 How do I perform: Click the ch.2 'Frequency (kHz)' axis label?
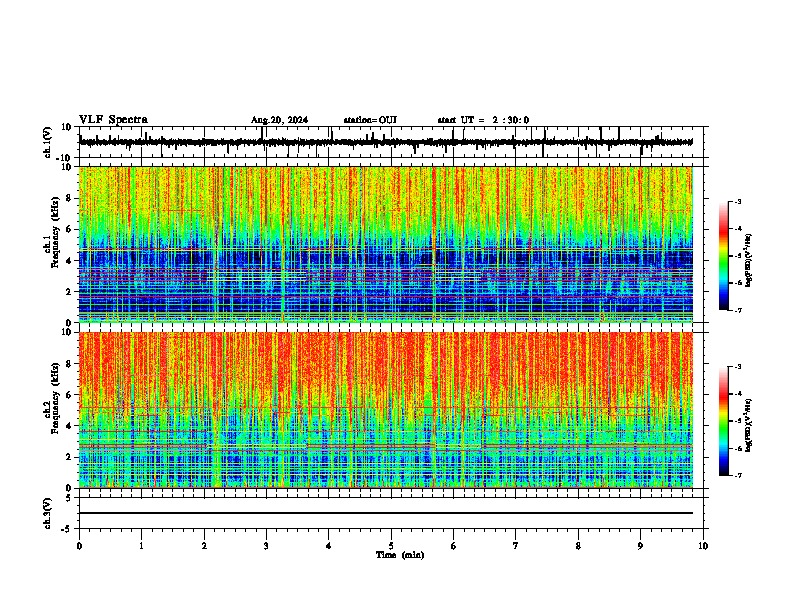click(x=55, y=398)
